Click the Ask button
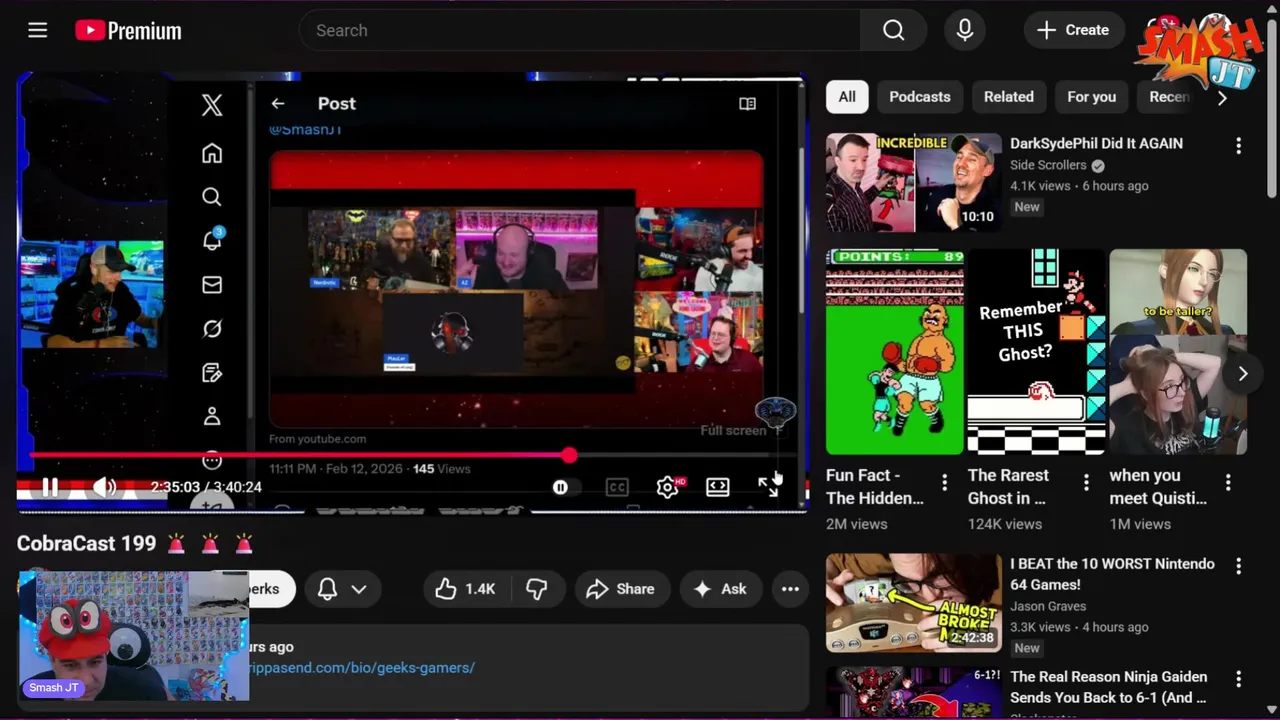 click(x=720, y=589)
